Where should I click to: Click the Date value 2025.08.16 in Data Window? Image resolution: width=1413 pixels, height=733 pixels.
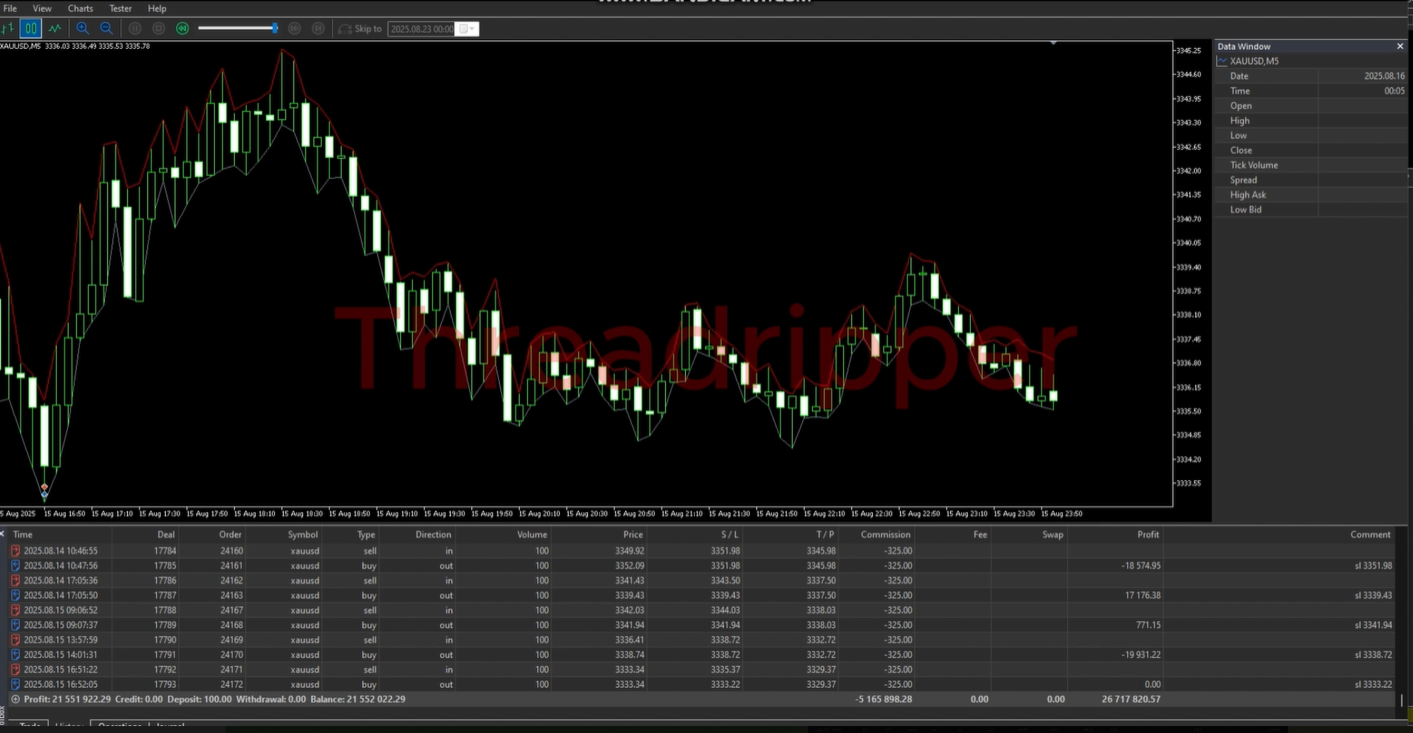[1384, 76]
